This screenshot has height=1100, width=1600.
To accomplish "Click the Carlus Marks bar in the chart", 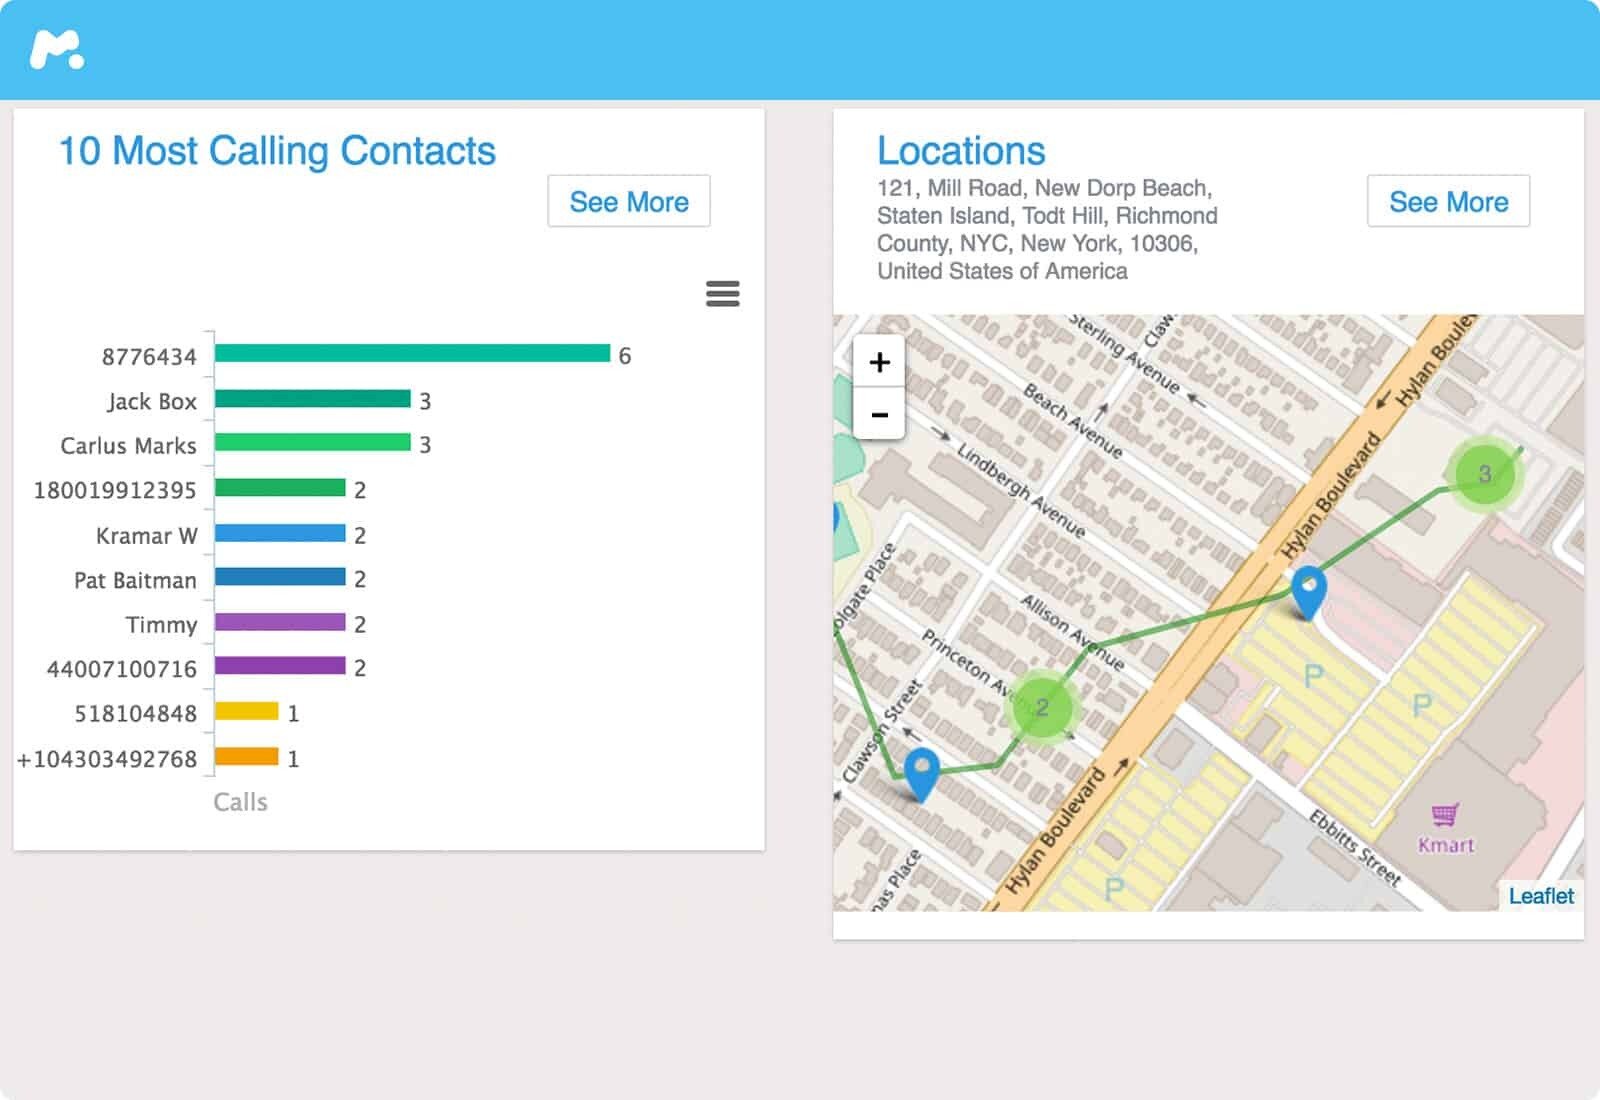I will 310,444.
